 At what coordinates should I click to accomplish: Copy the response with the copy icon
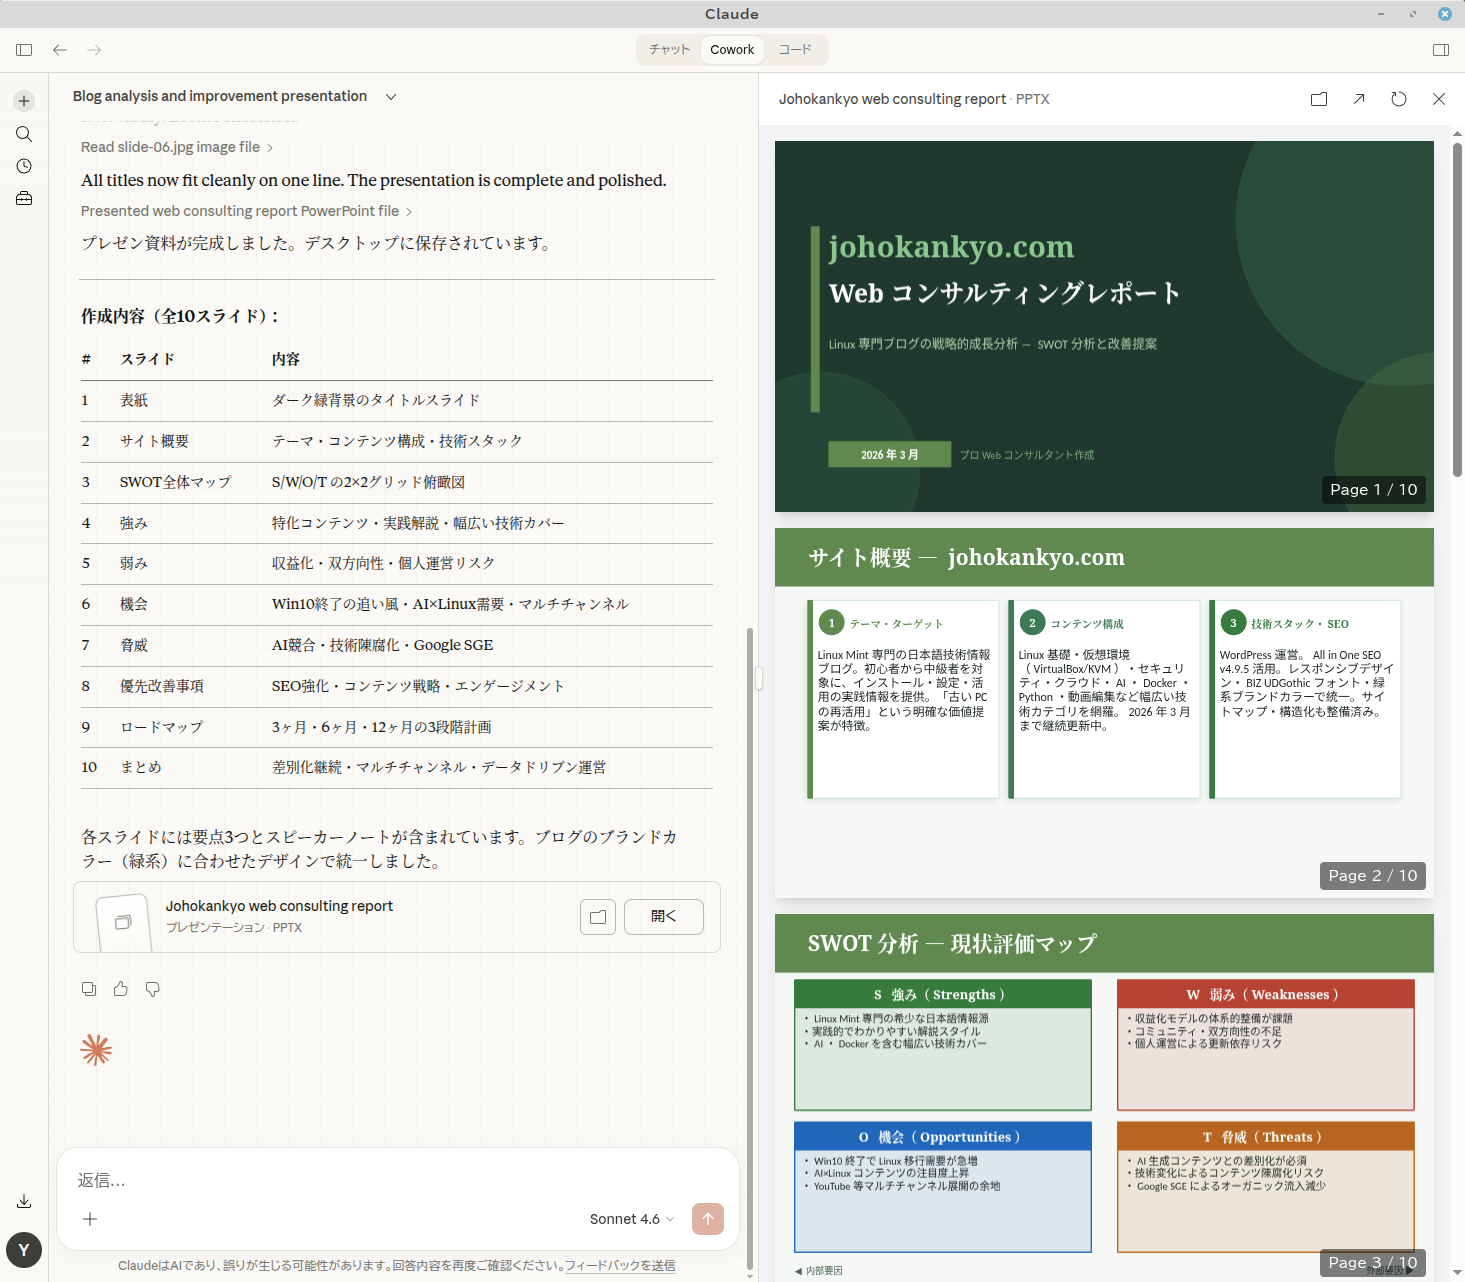click(x=89, y=989)
